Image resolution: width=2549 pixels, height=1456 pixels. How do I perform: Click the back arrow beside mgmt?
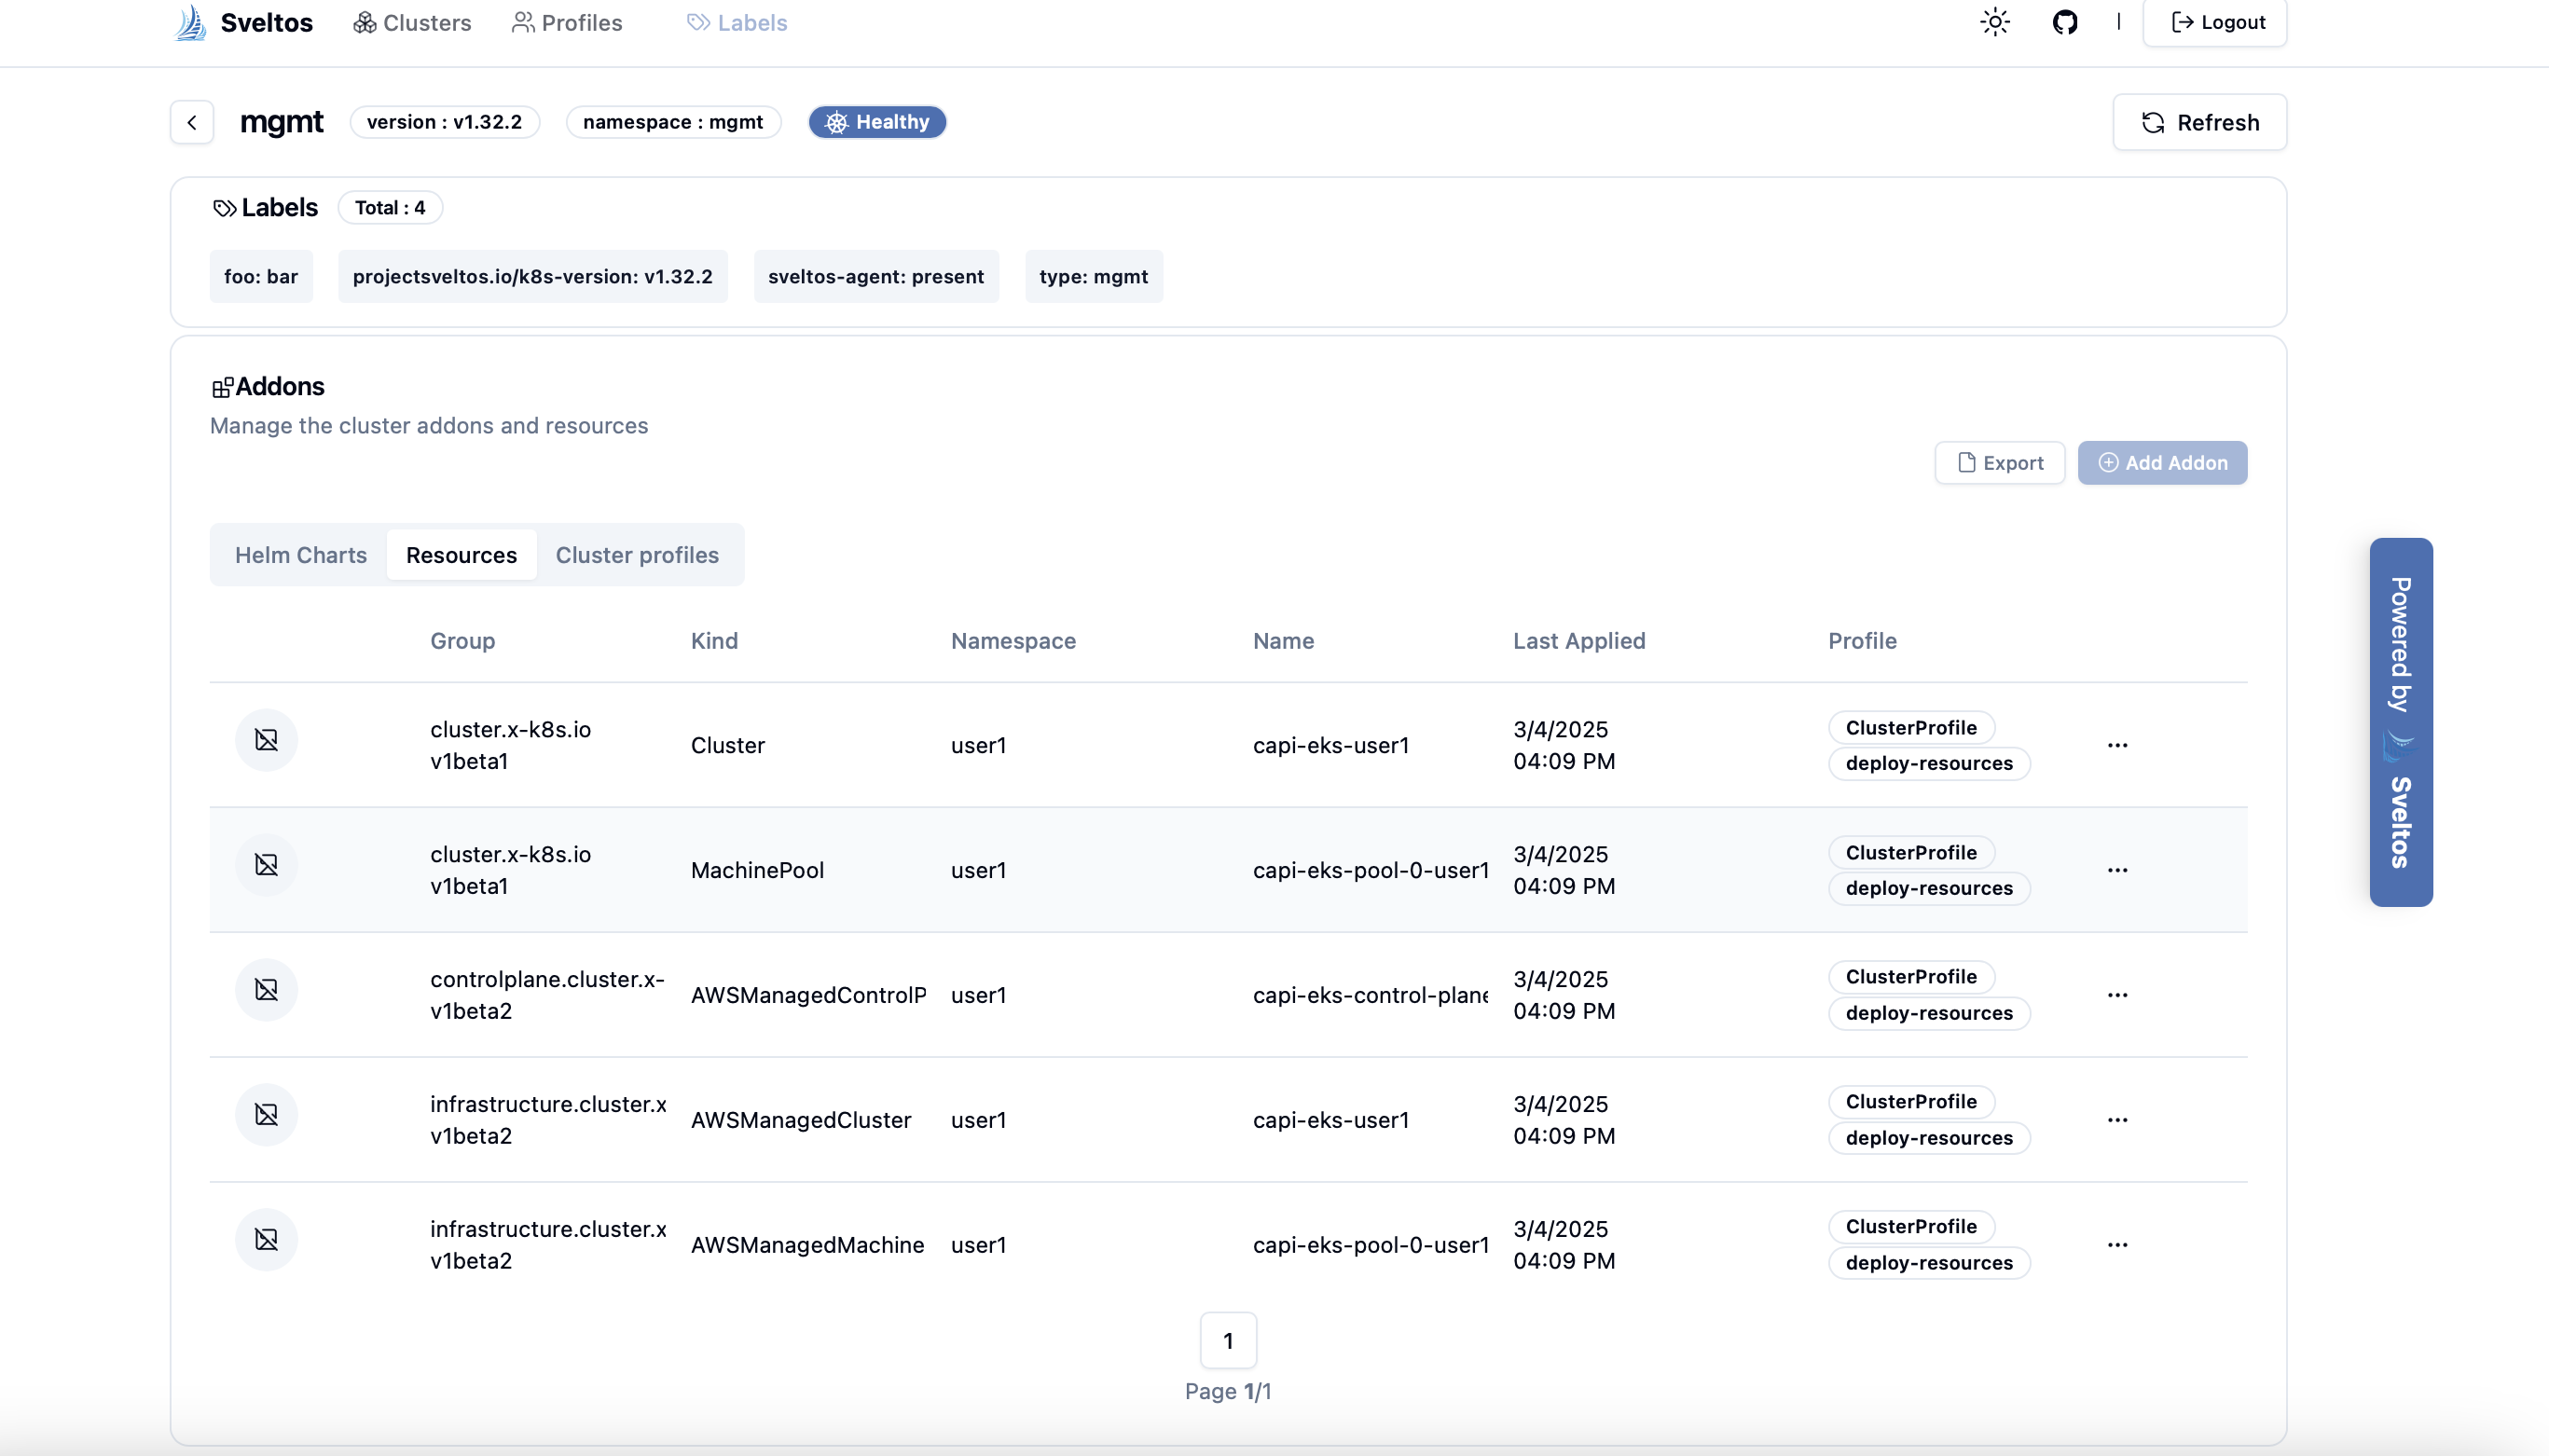coord(191,122)
